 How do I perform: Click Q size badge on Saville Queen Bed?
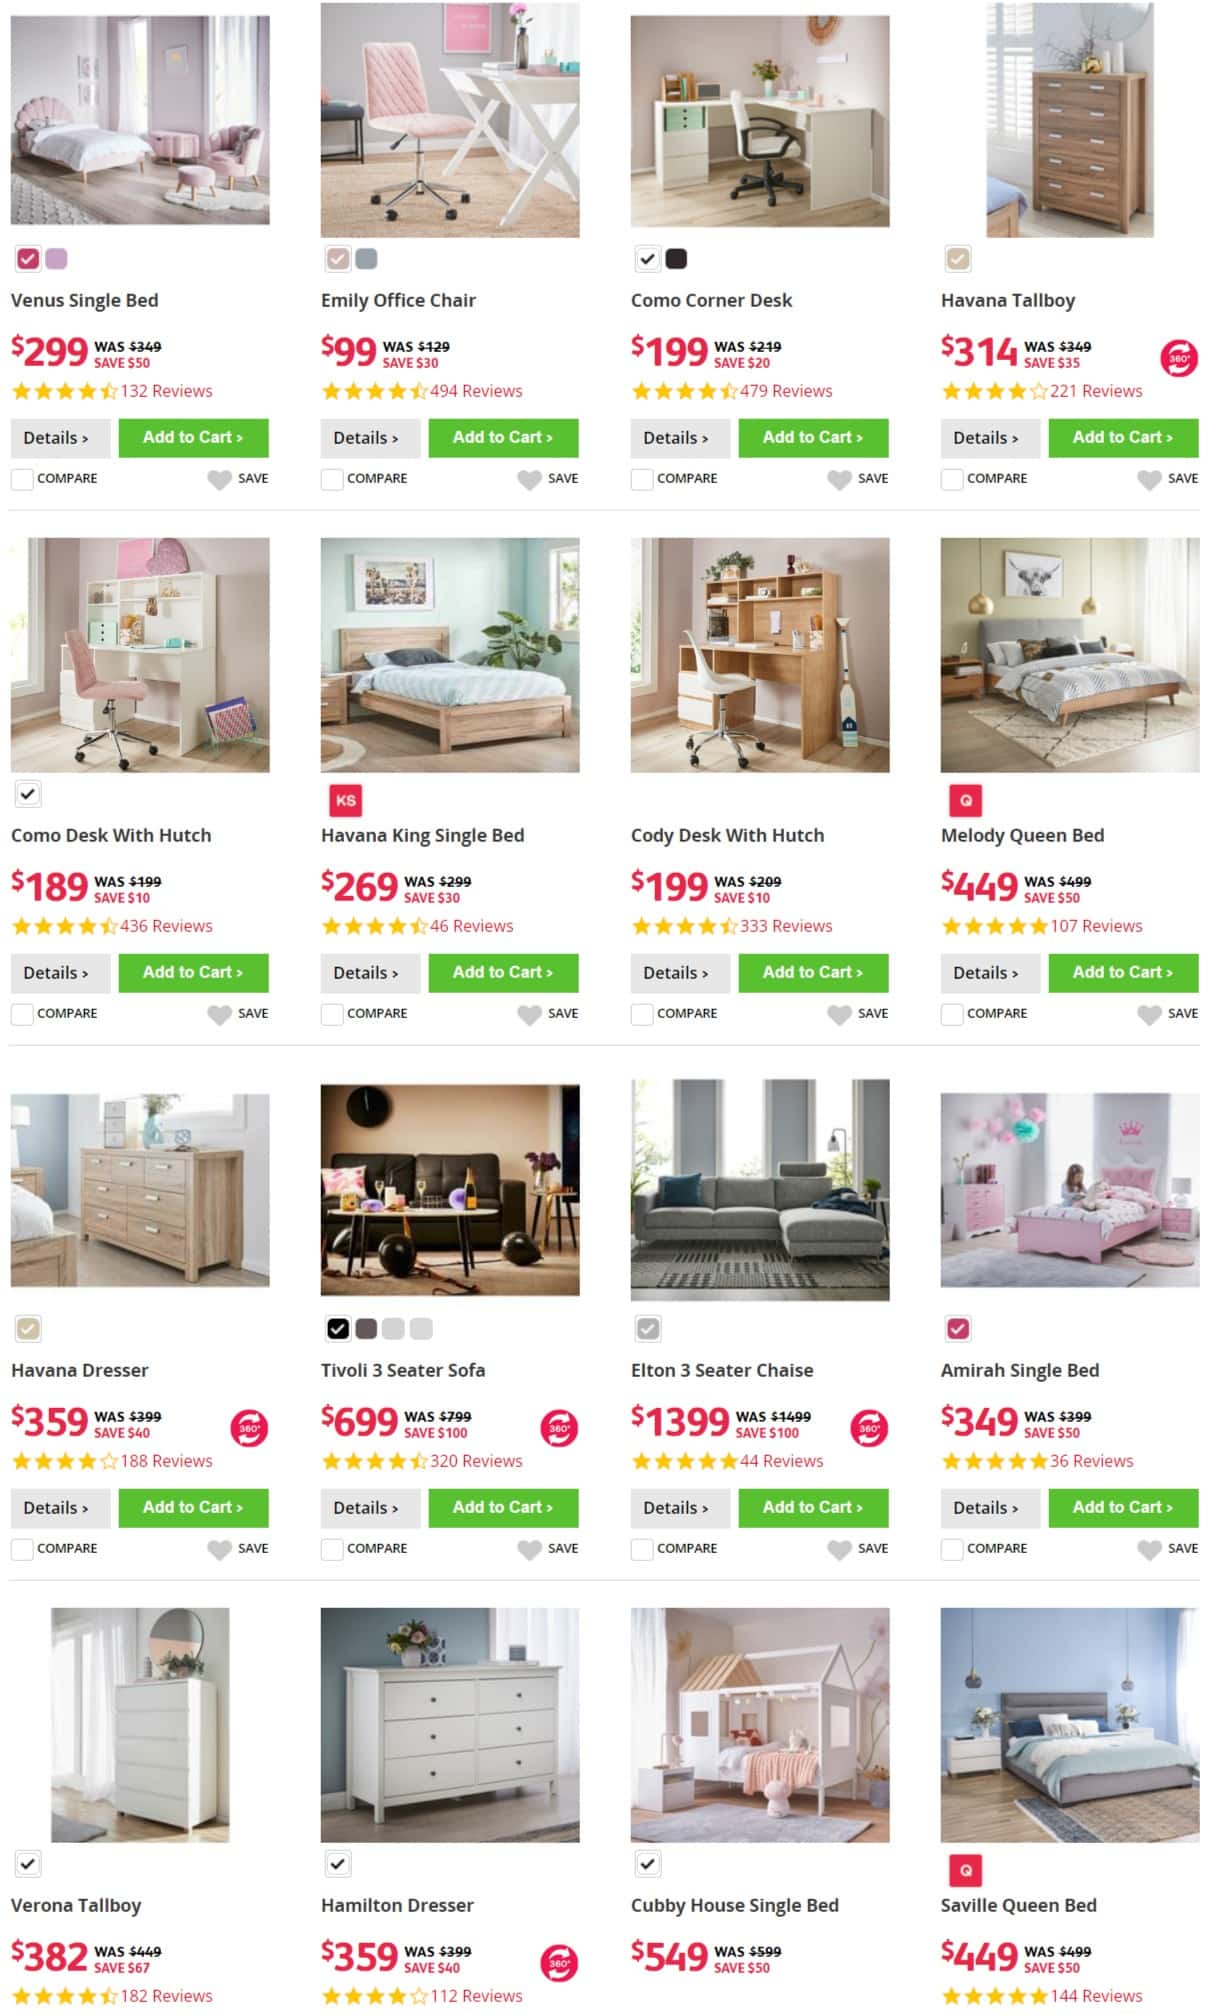pyautogui.click(x=965, y=1870)
